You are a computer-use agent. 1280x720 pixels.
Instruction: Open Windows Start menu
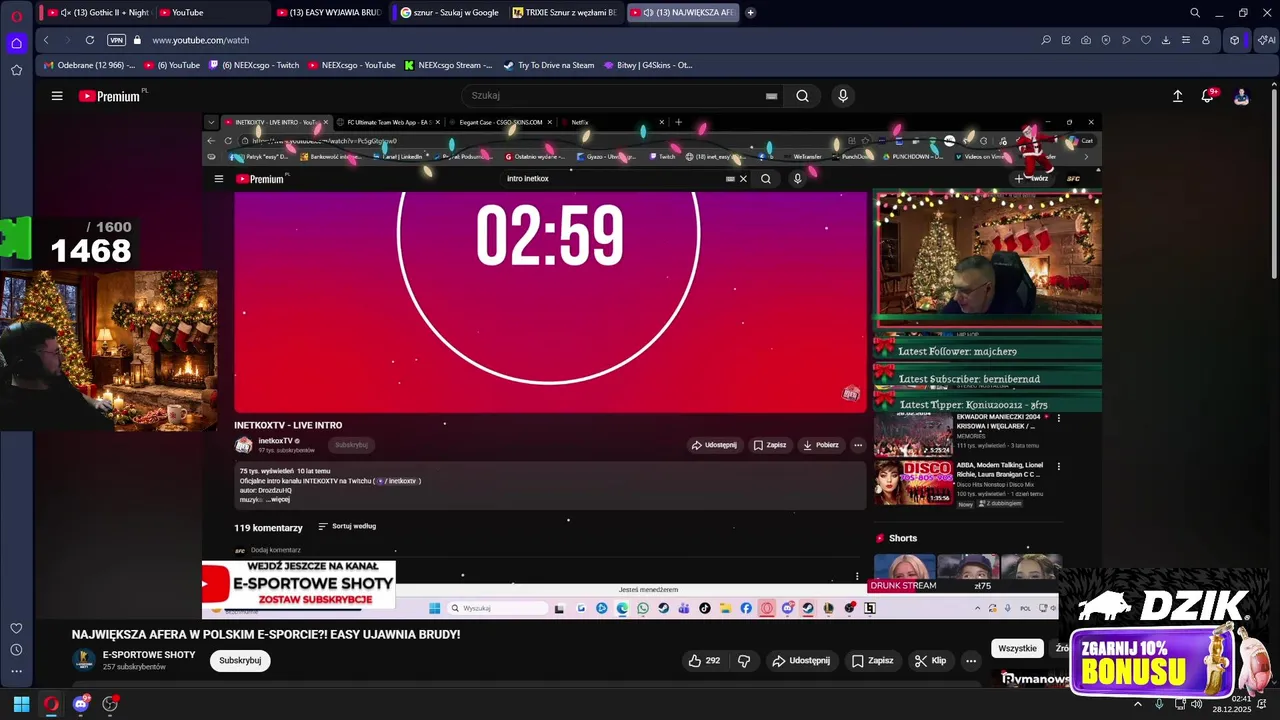(21, 704)
